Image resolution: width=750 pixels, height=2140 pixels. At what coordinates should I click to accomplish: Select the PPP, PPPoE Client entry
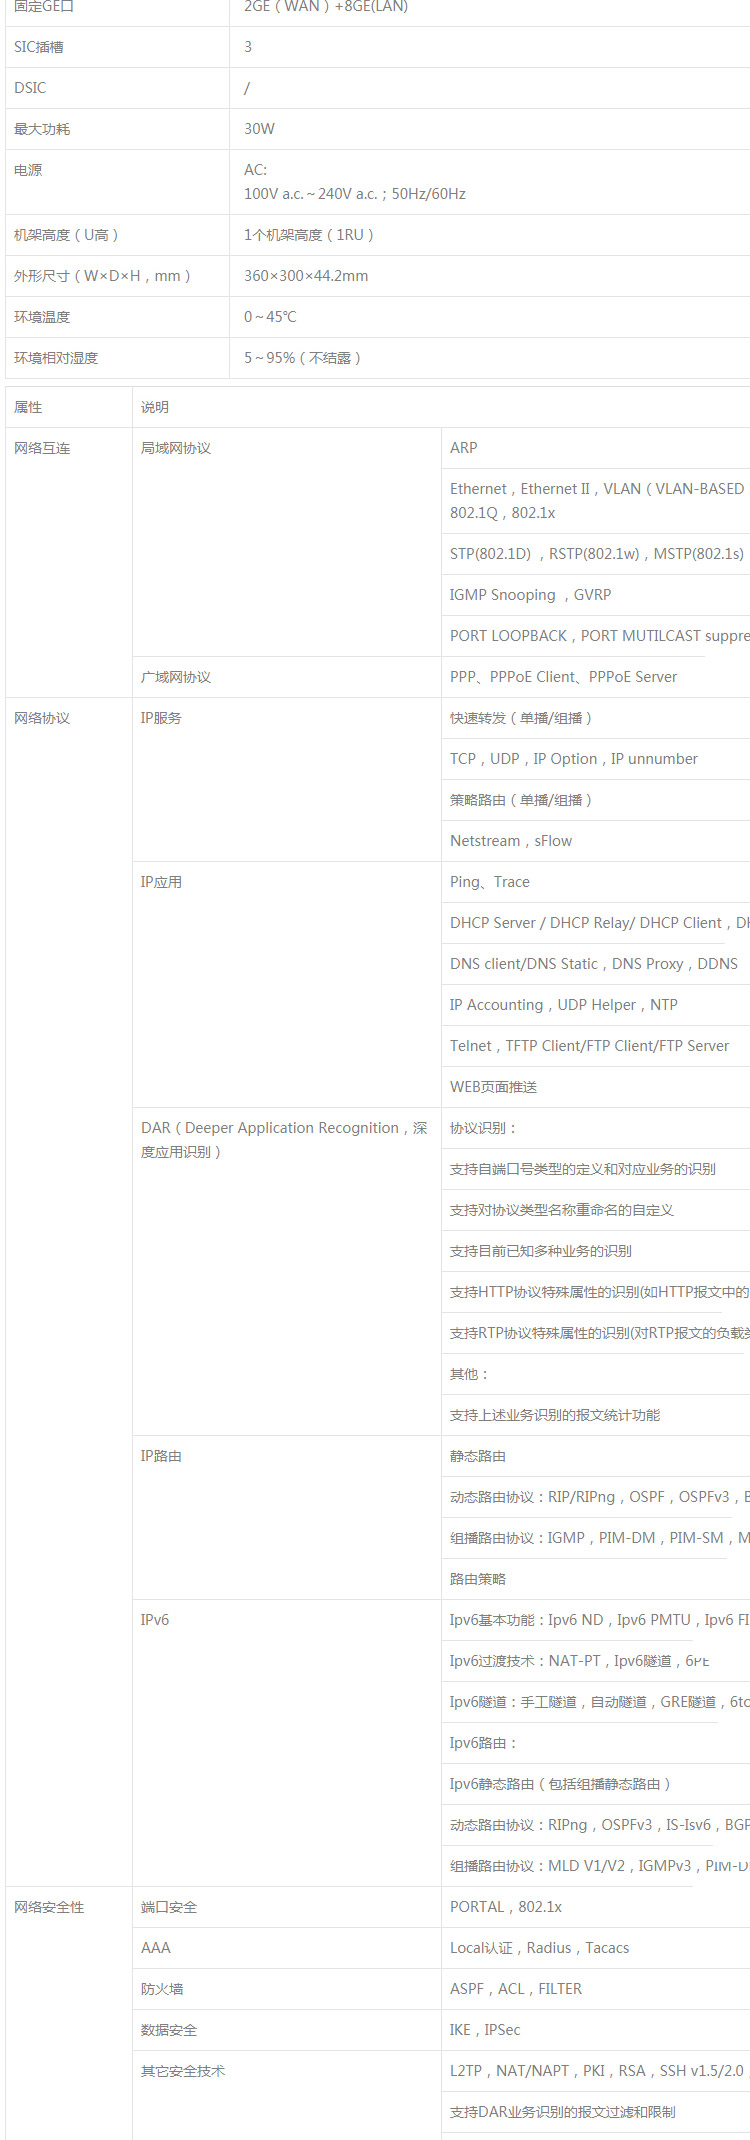563,677
